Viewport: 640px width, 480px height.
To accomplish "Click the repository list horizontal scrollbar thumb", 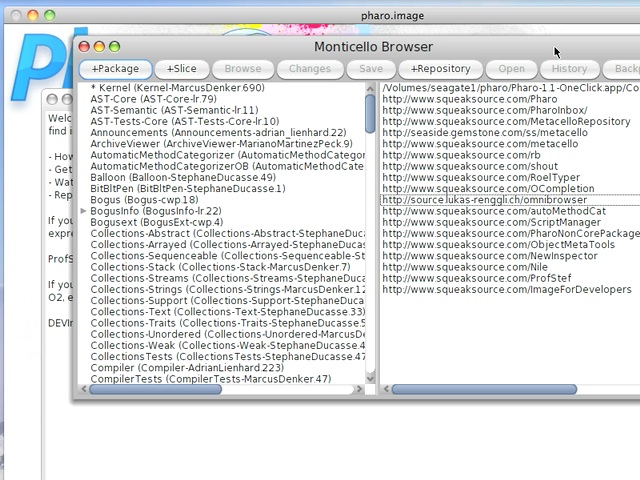I will coord(484,389).
